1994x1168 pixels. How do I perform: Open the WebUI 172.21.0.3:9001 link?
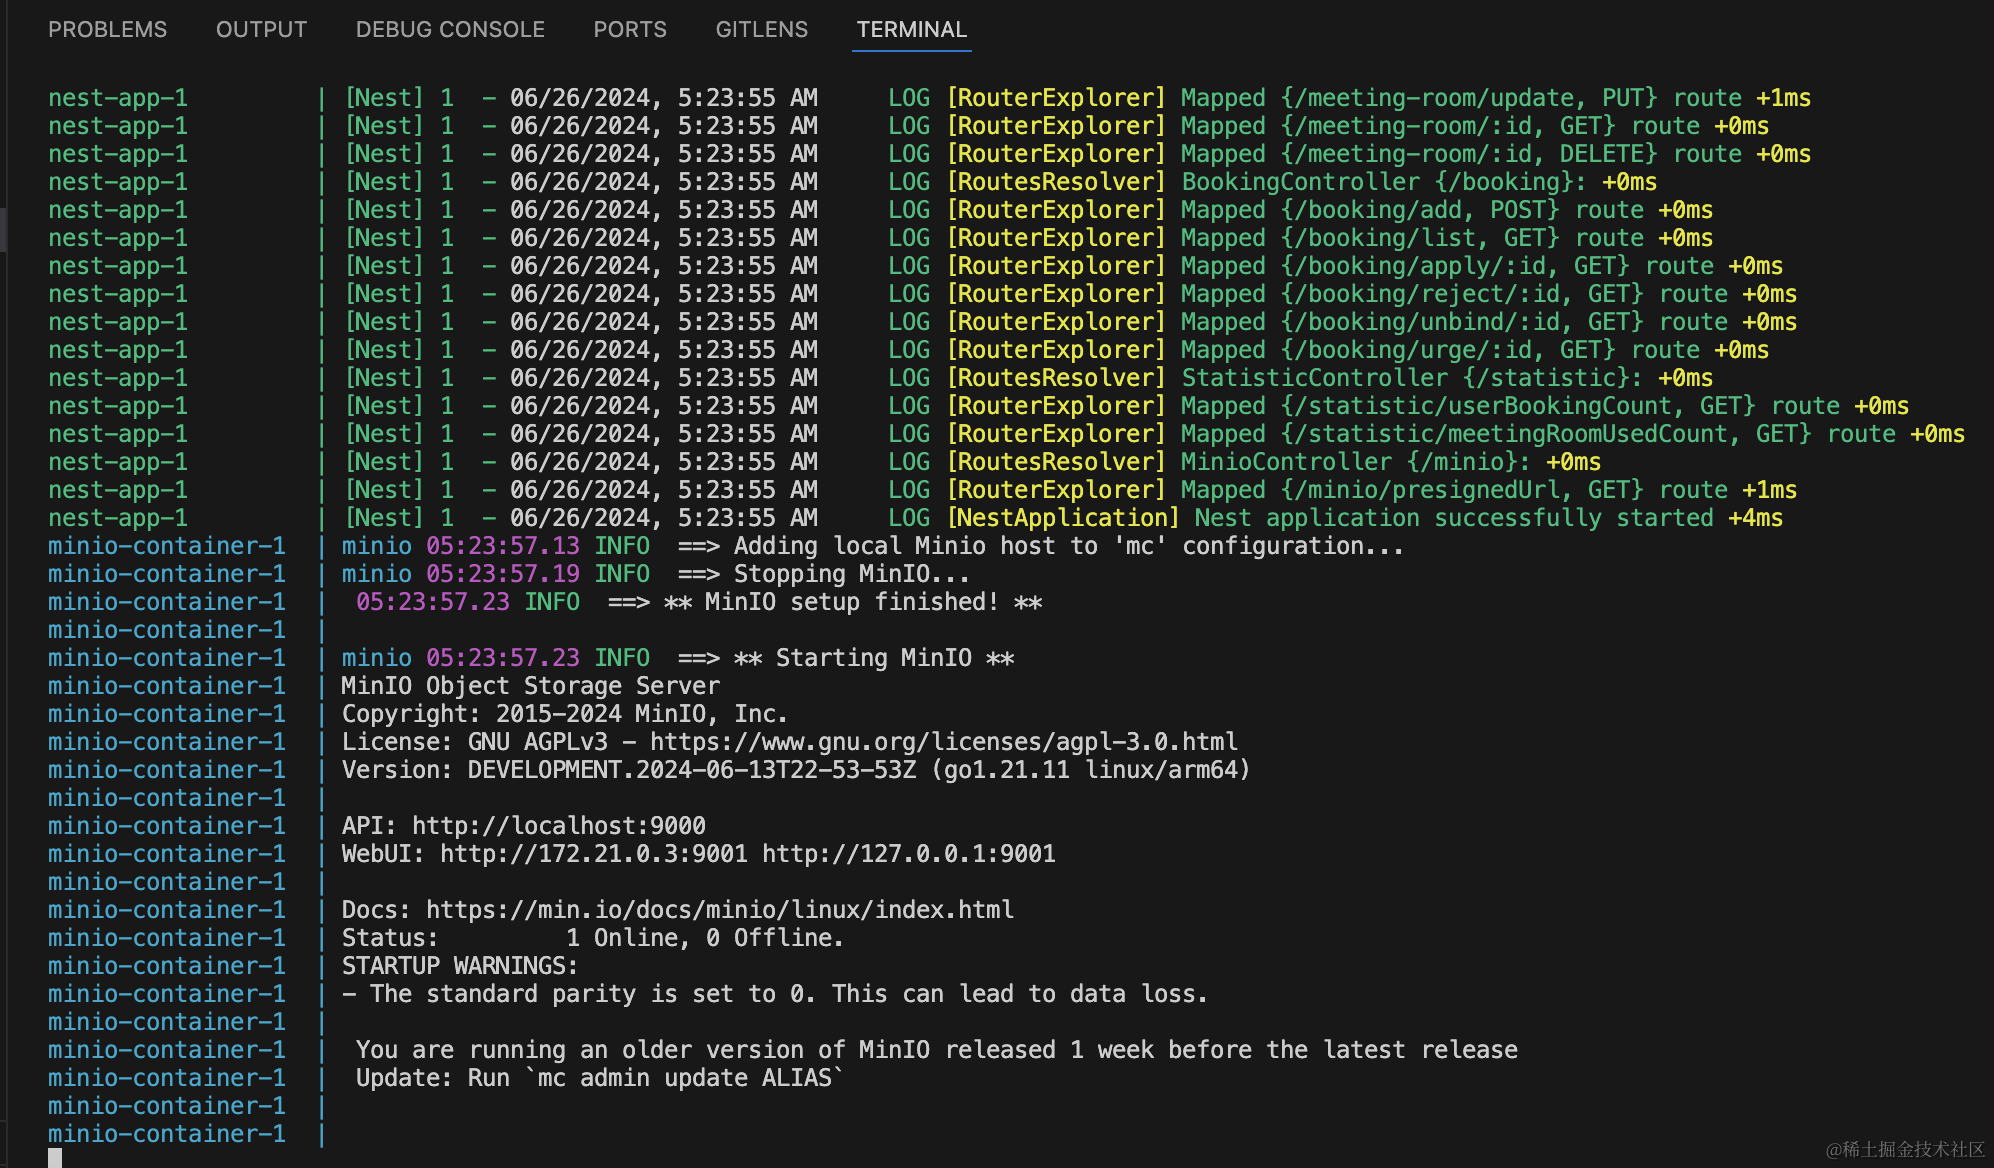pyautogui.click(x=593, y=854)
